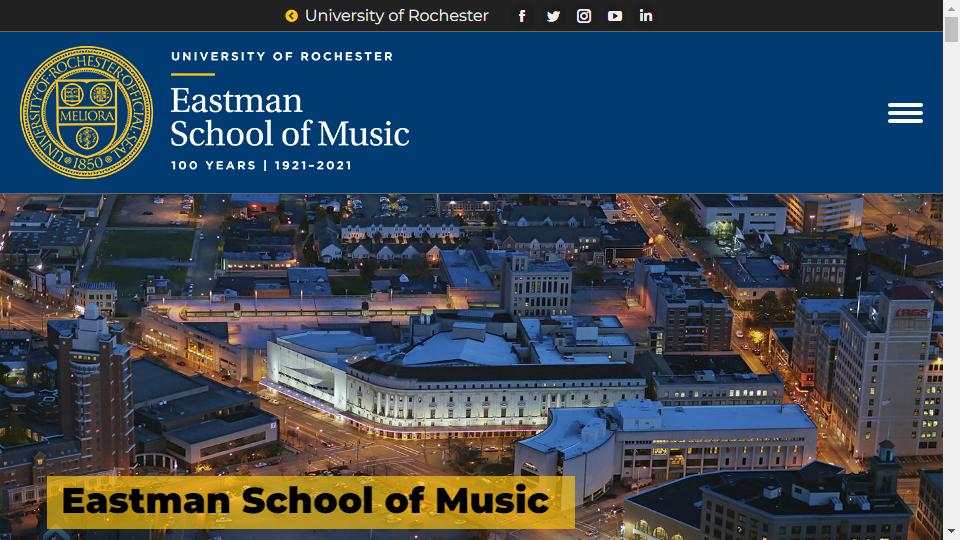Click the University of Rochester Meliora seal
The image size is (960, 540).
(x=86, y=113)
